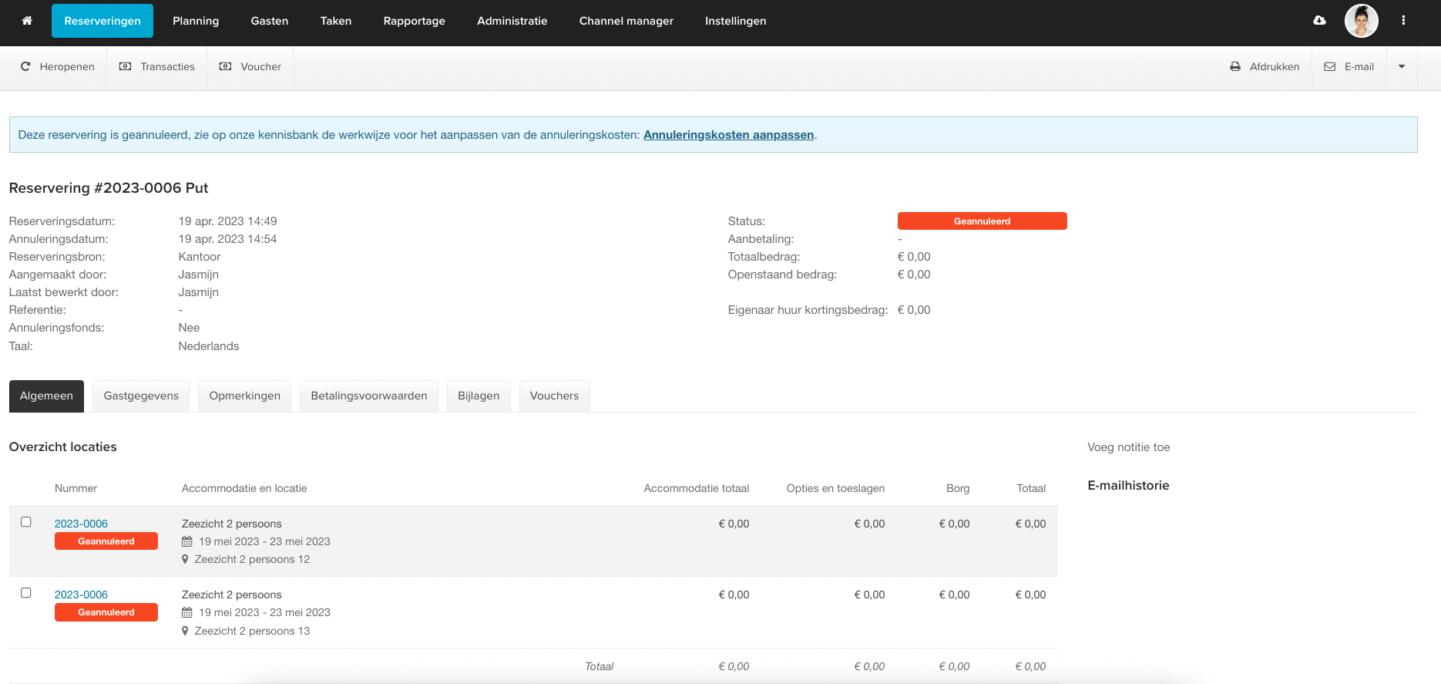Send message via E-mail button
Image resolution: width=1441 pixels, height=684 pixels.
click(1349, 67)
